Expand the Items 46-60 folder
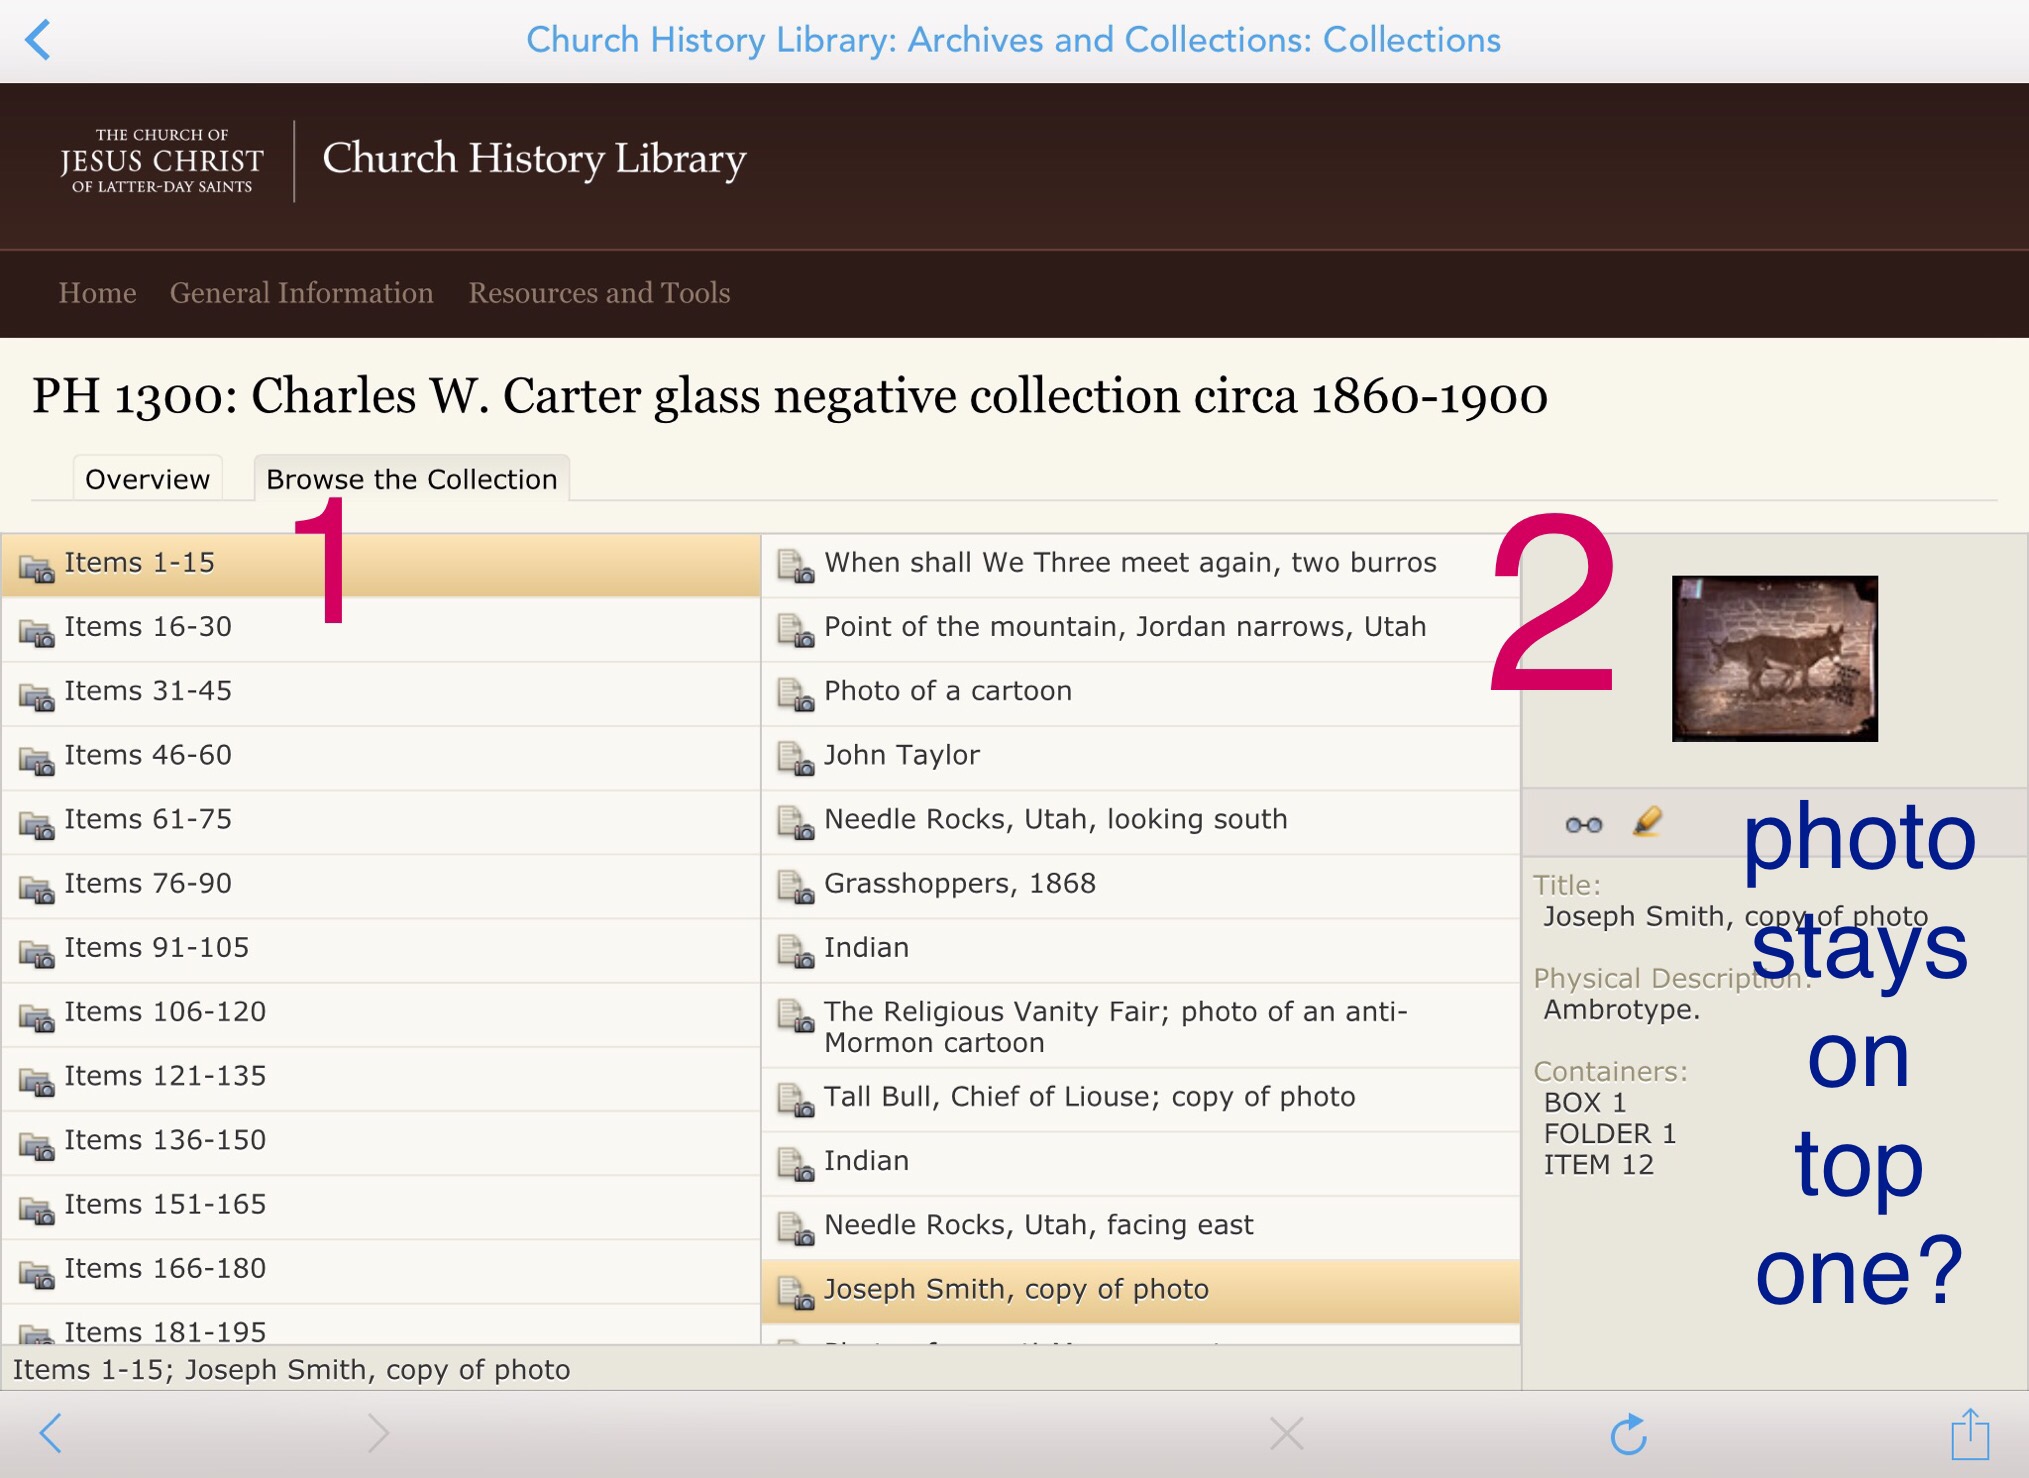 381,757
